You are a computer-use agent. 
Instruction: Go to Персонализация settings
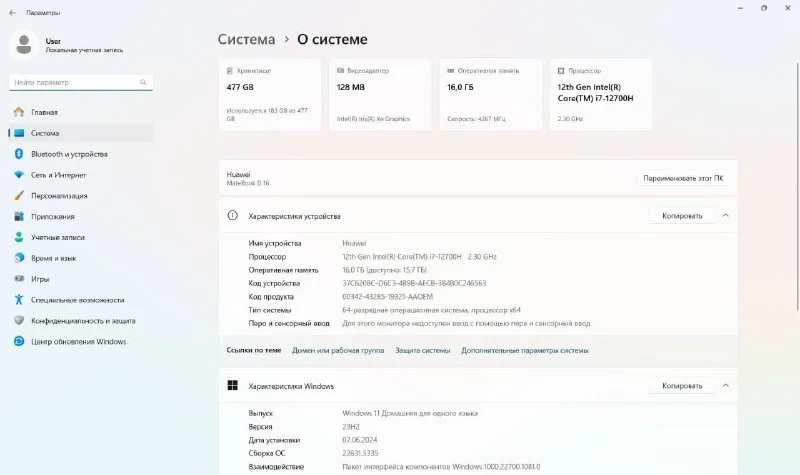click(59, 196)
